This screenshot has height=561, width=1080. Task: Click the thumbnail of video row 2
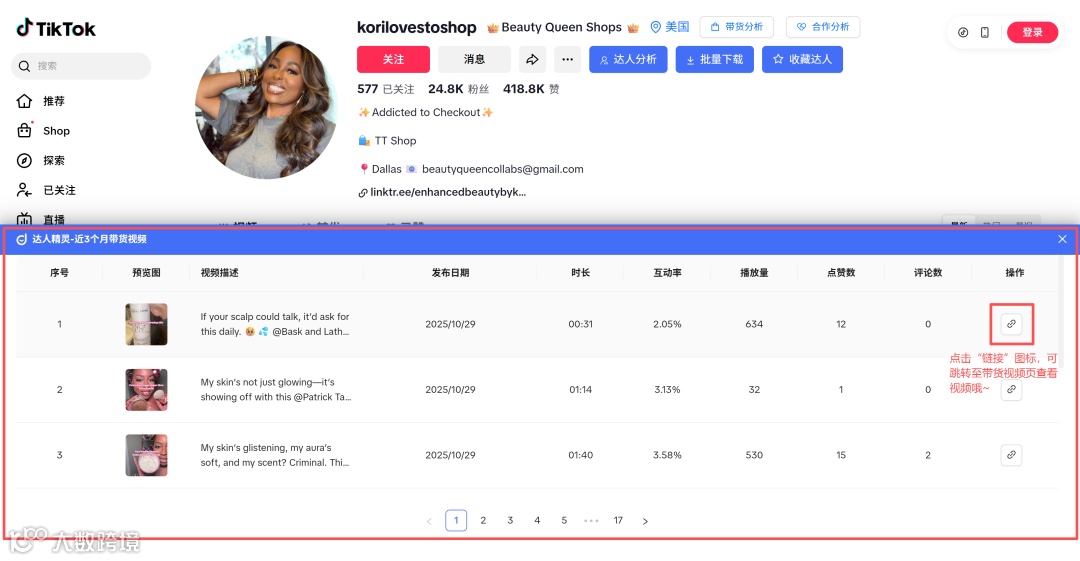tap(146, 389)
